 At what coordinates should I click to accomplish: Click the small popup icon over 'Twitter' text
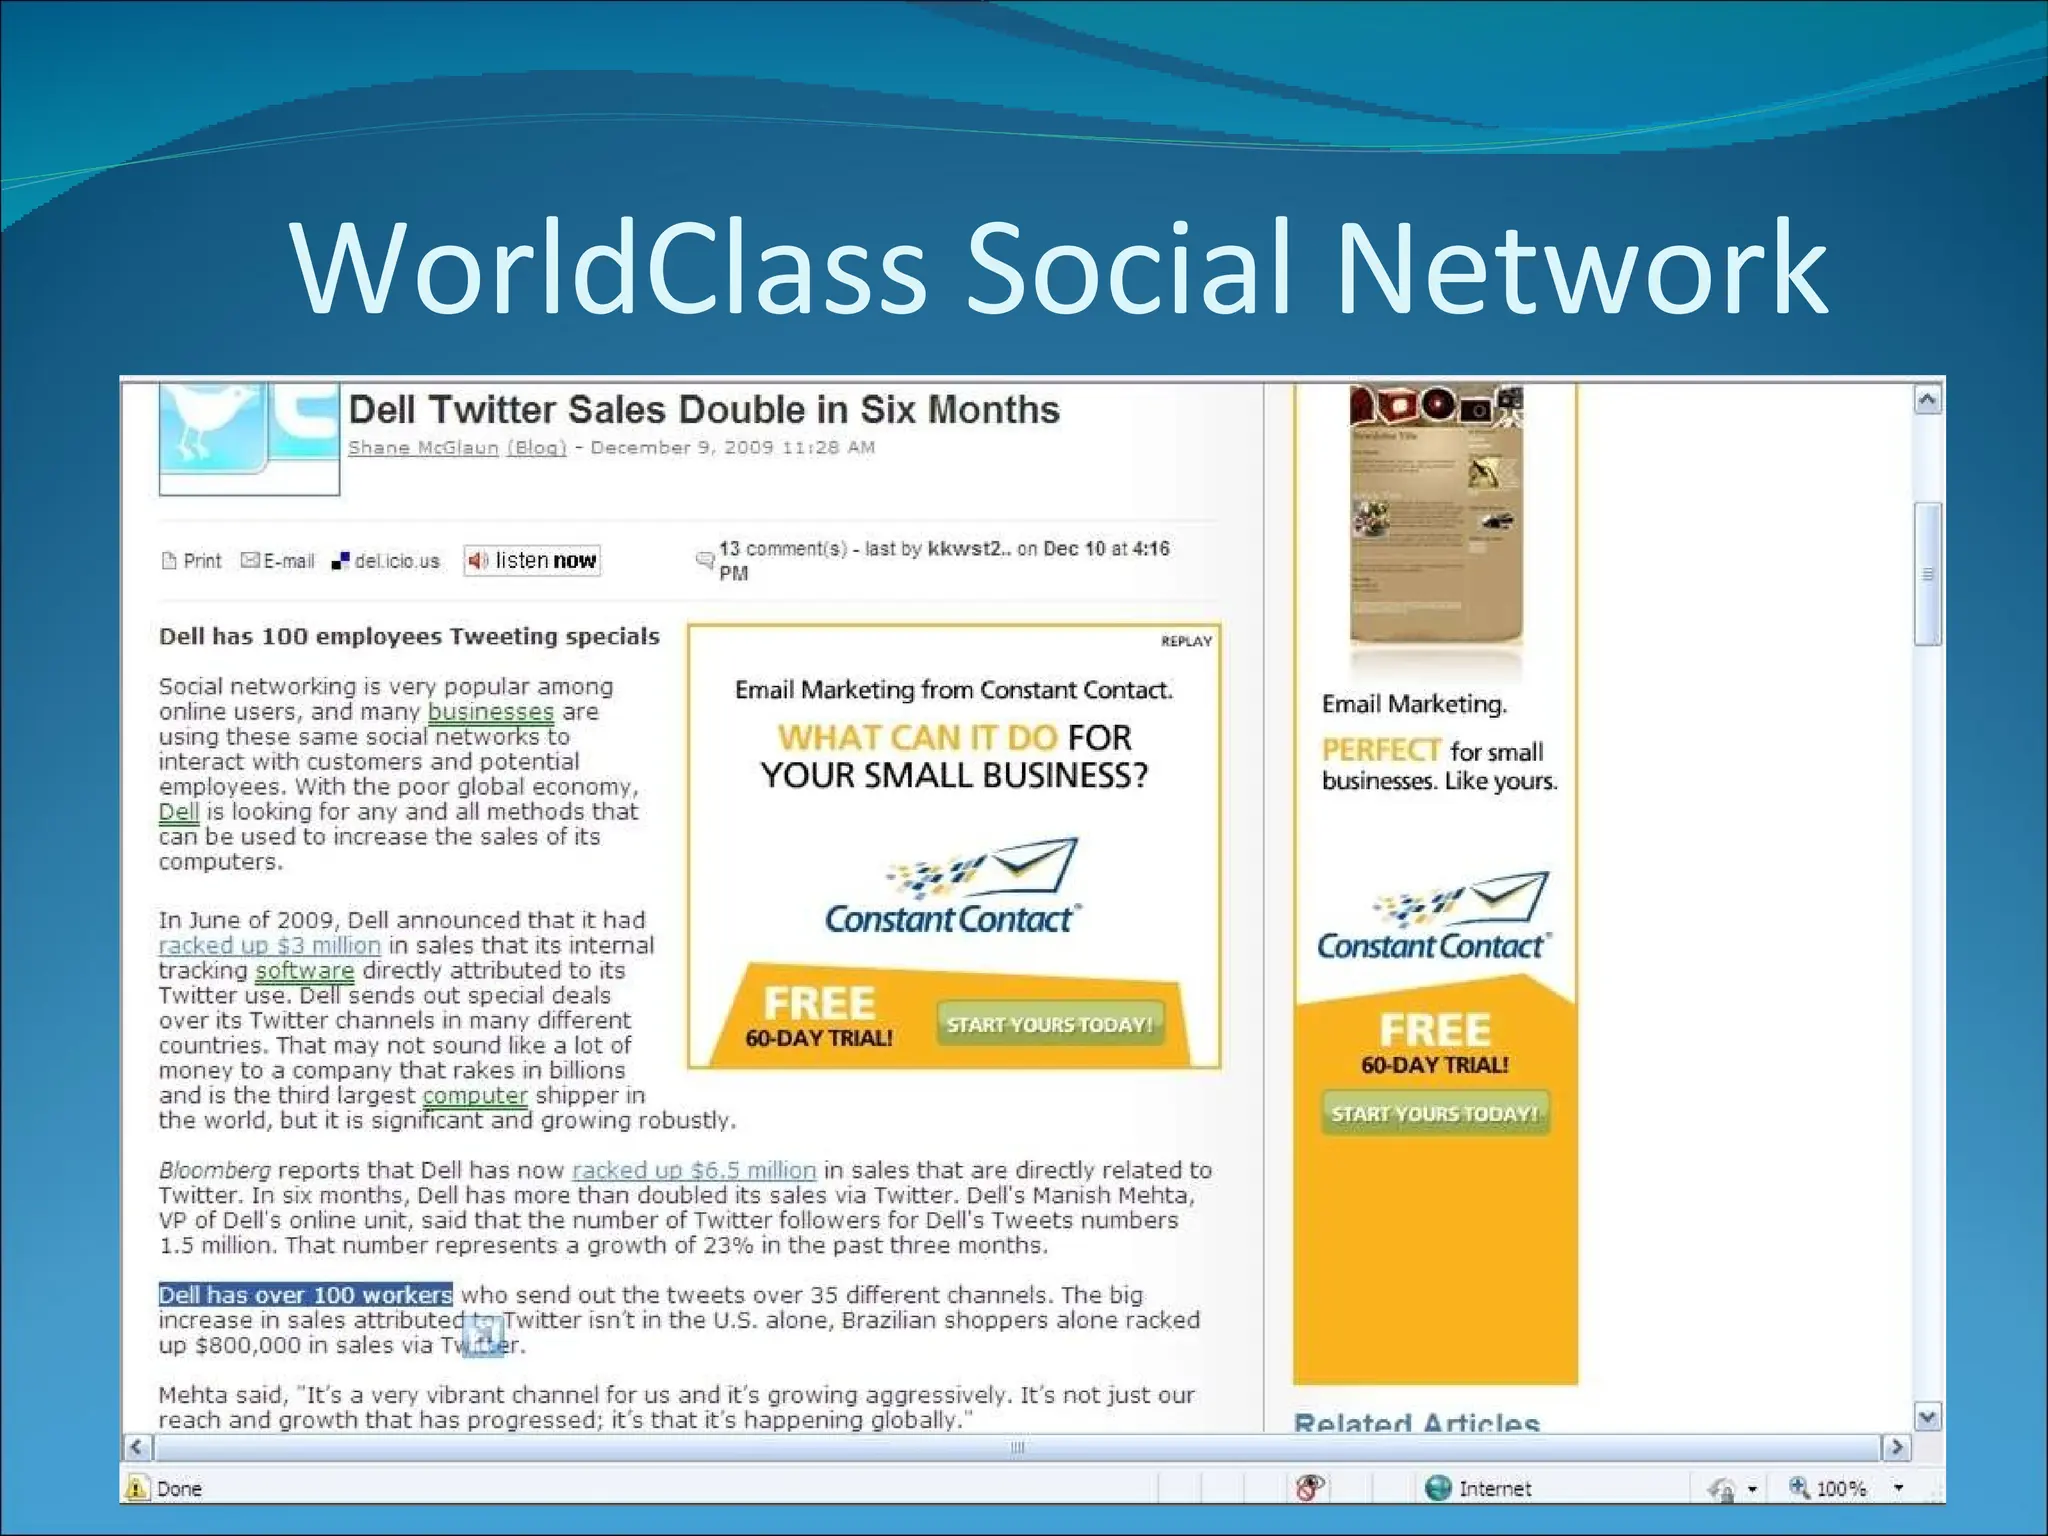[x=483, y=1336]
